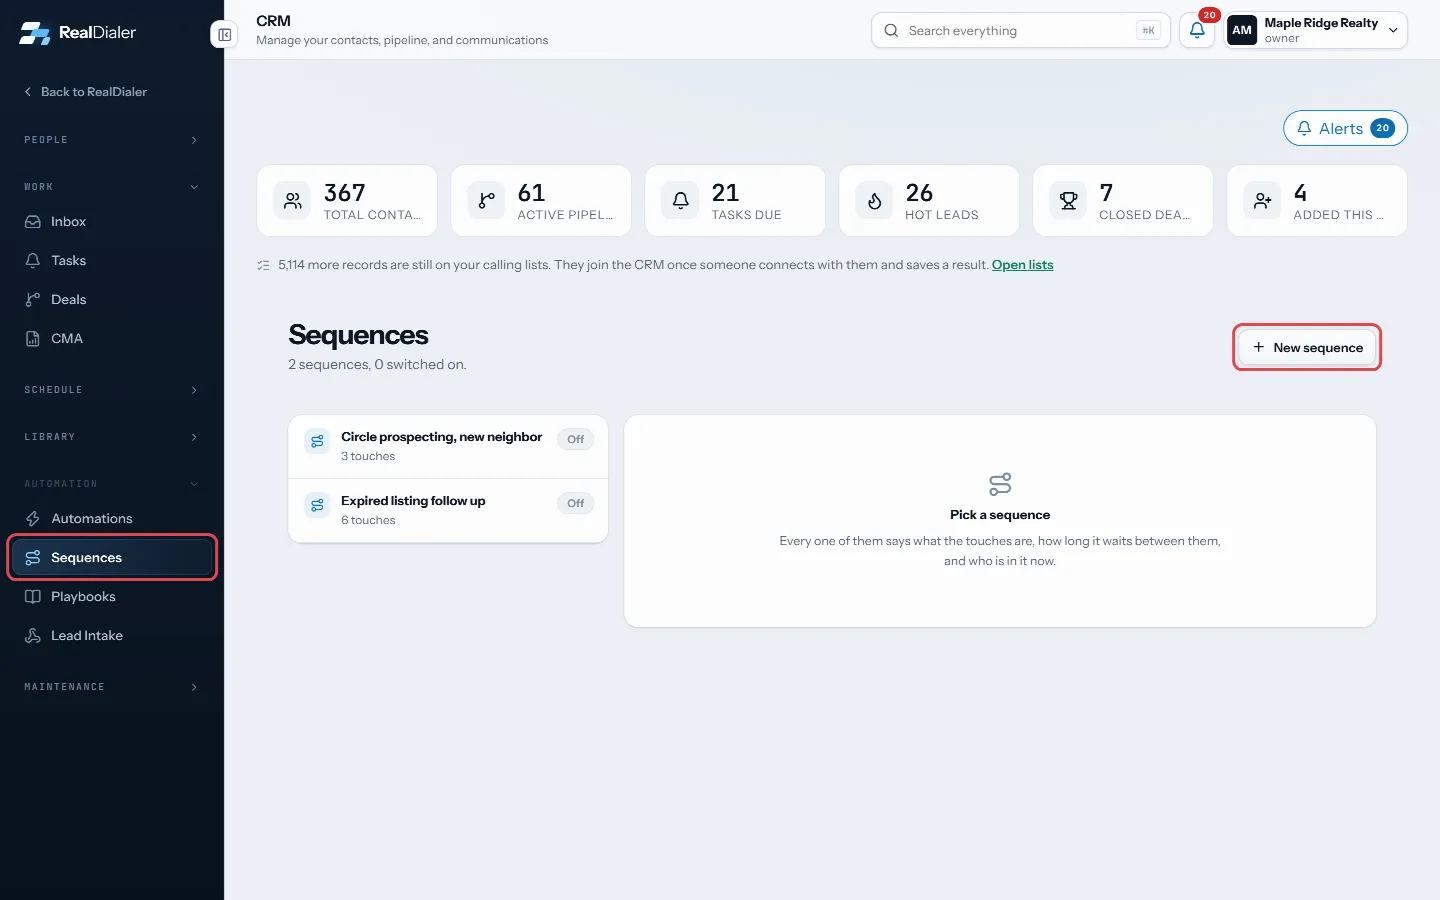Collapse the Automation section
The height and width of the screenshot is (900, 1440).
112,484
